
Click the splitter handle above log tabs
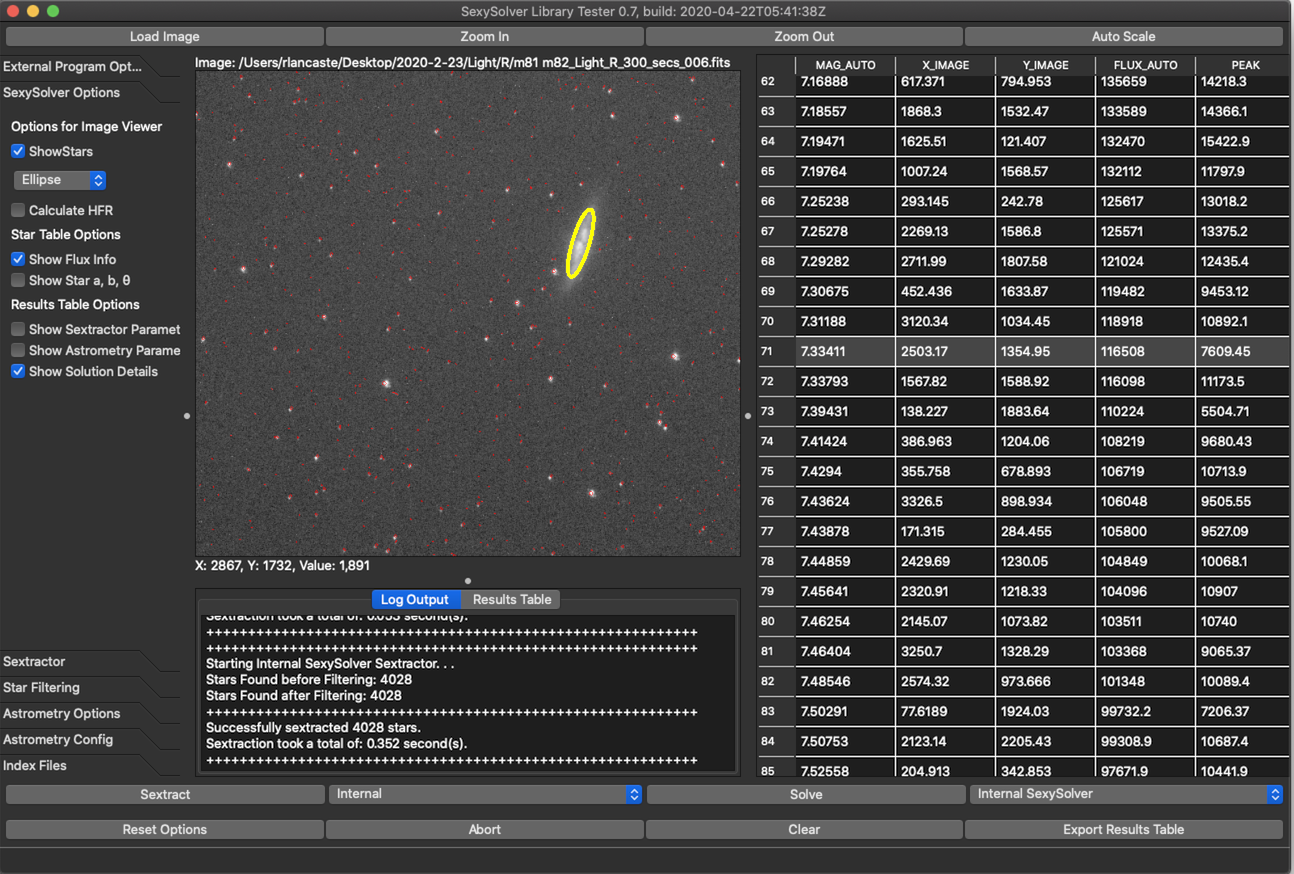click(x=468, y=581)
